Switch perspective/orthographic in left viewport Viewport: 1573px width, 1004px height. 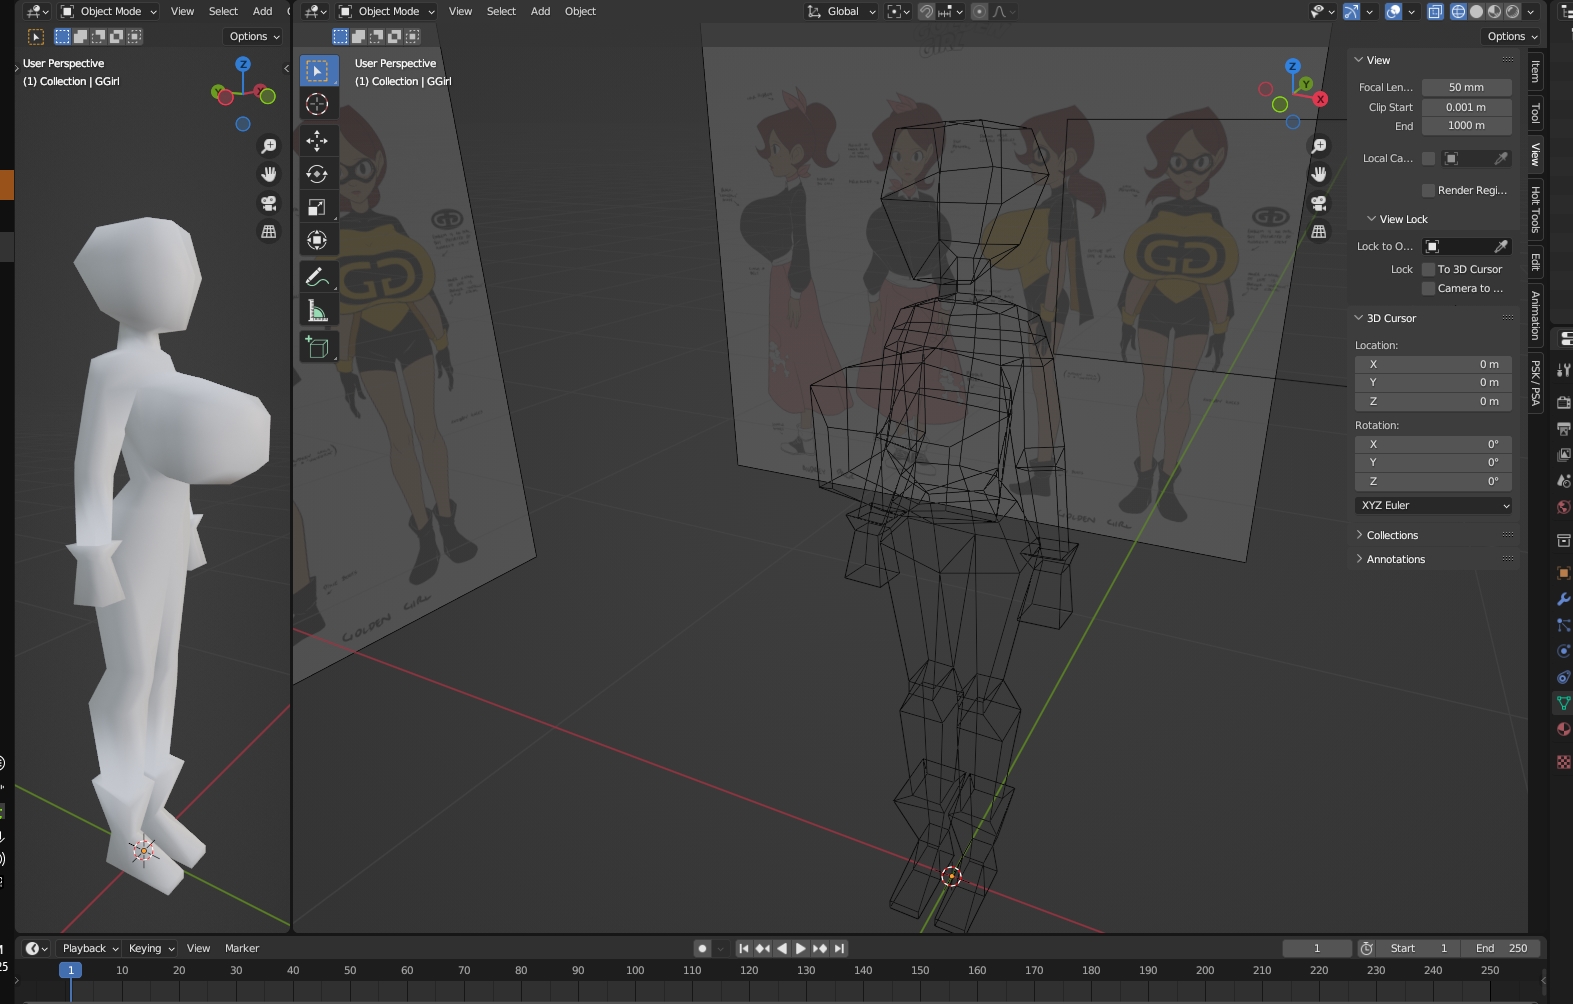click(269, 232)
